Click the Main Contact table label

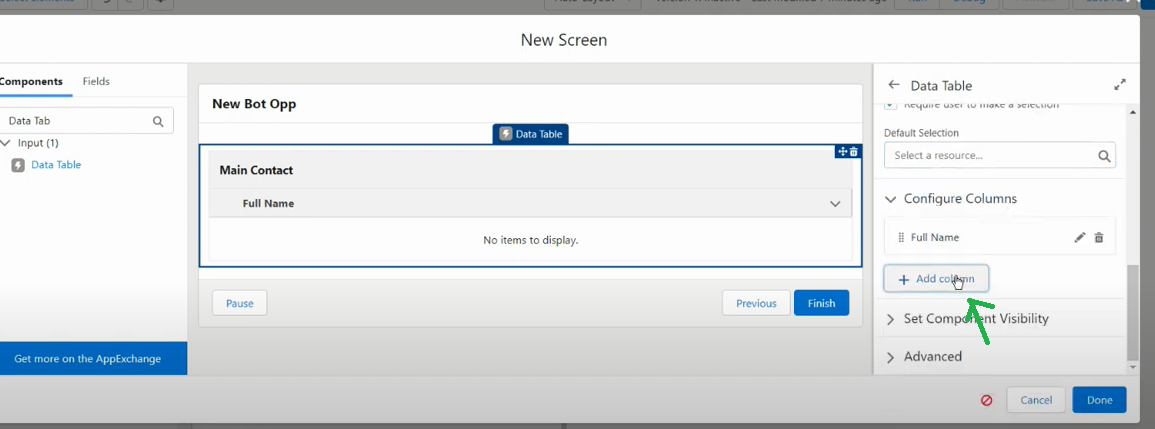256,170
